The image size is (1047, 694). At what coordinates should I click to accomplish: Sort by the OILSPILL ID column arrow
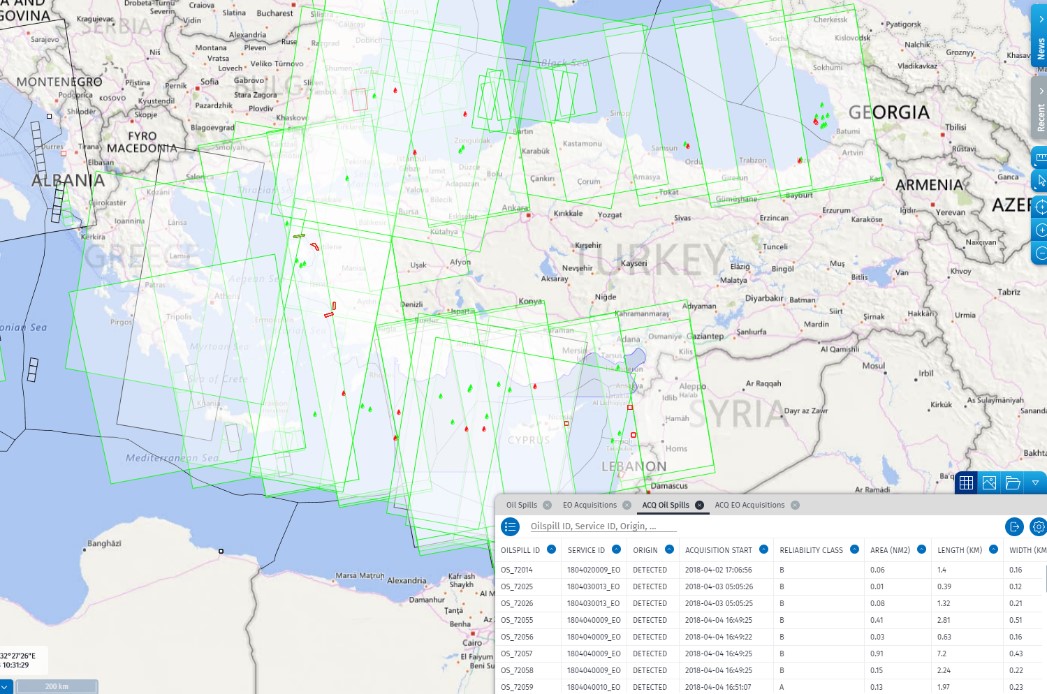coord(552,549)
